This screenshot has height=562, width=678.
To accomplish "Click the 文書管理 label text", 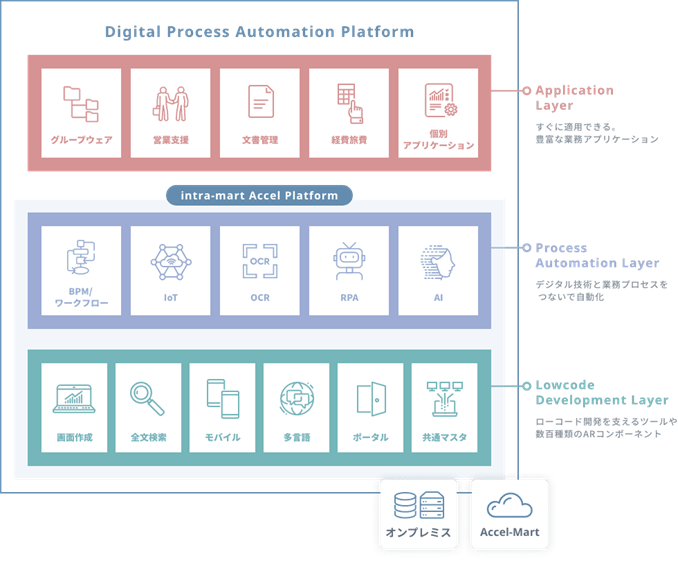I will click(260, 140).
